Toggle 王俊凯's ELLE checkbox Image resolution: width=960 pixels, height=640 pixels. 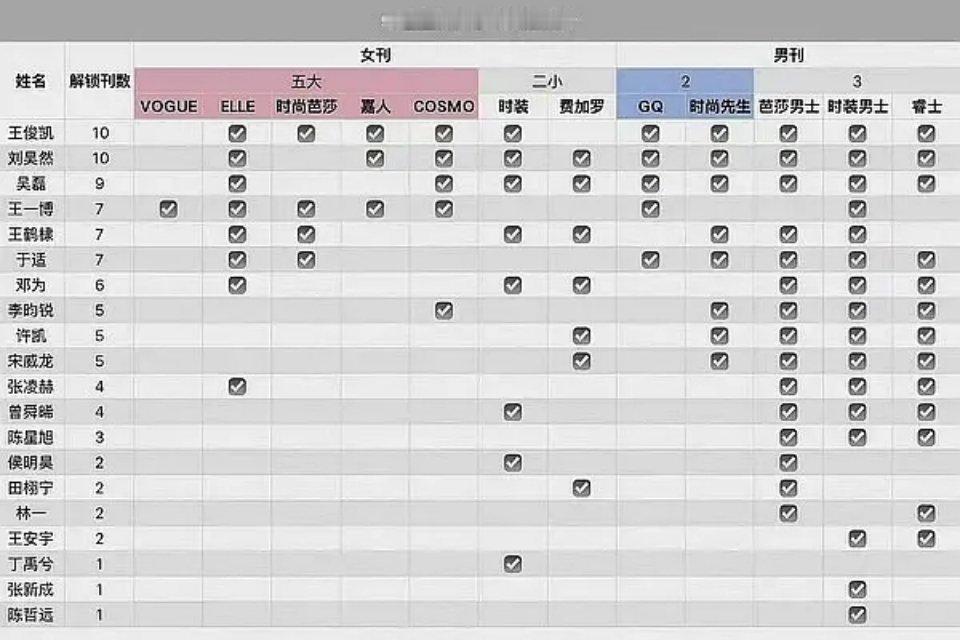[x=237, y=133]
